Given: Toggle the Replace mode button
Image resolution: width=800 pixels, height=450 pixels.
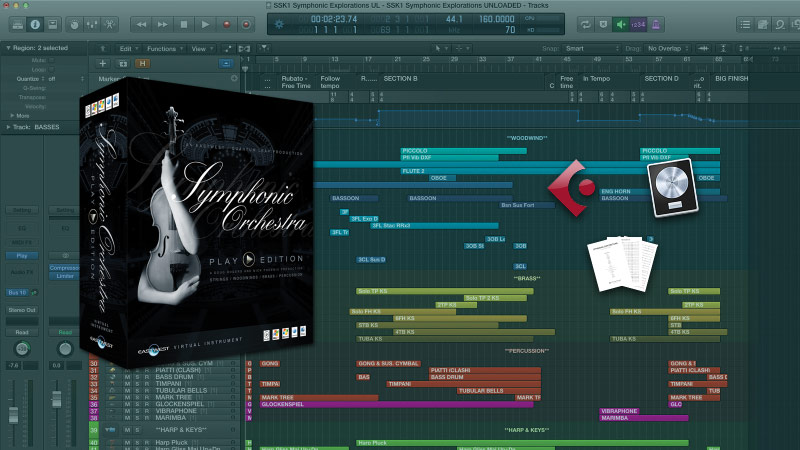Looking at the screenshot, I should [x=603, y=24].
